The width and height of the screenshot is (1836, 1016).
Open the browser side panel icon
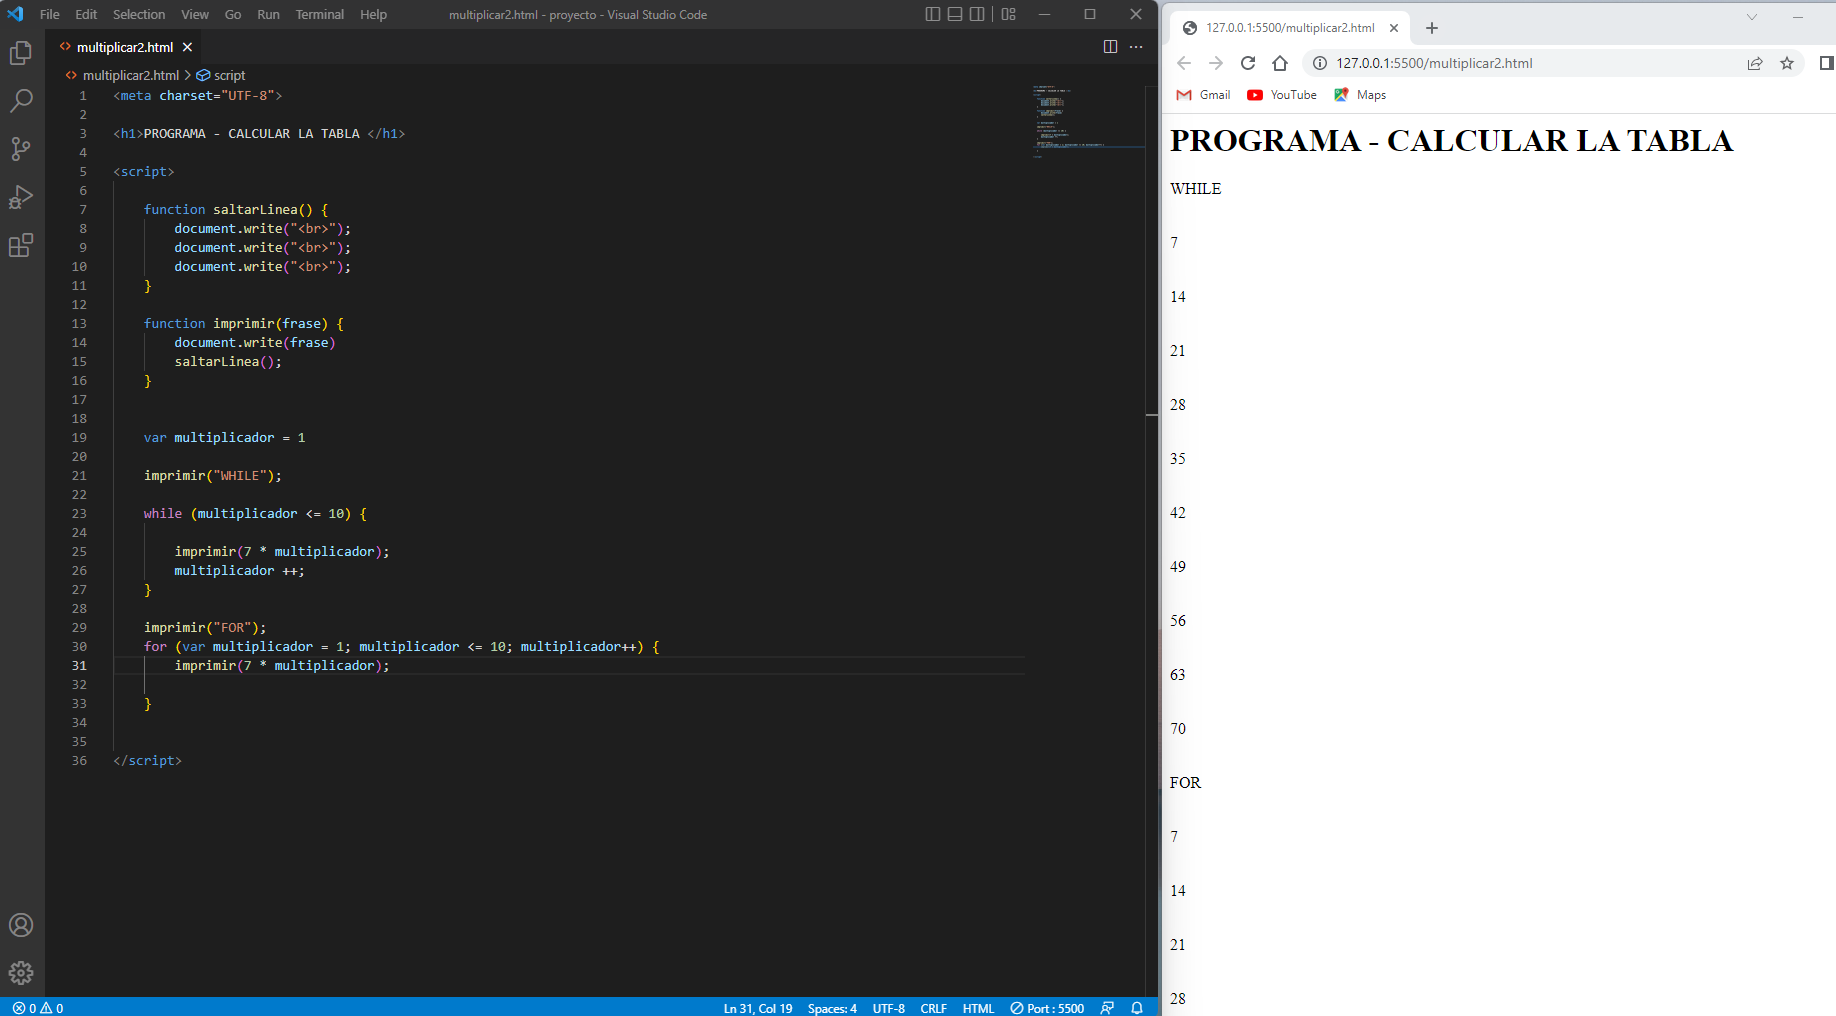[1826, 63]
